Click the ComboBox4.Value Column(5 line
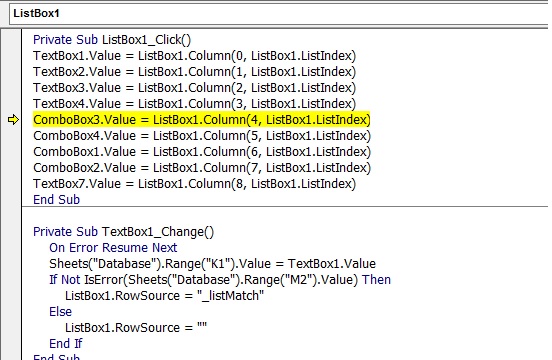This screenshot has height=360, width=552. coord(202,136)
